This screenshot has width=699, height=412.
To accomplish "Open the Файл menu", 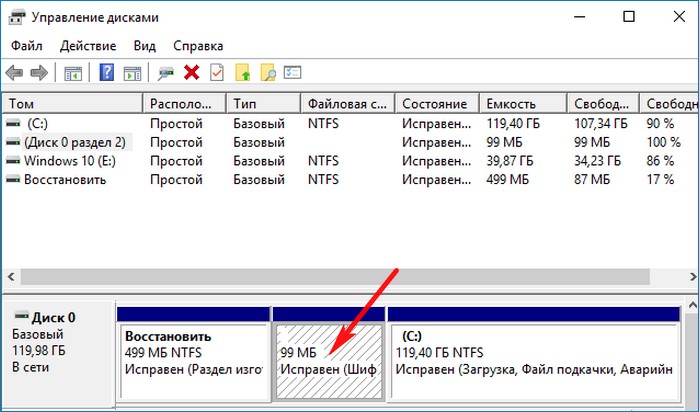I will click(27, 46).
